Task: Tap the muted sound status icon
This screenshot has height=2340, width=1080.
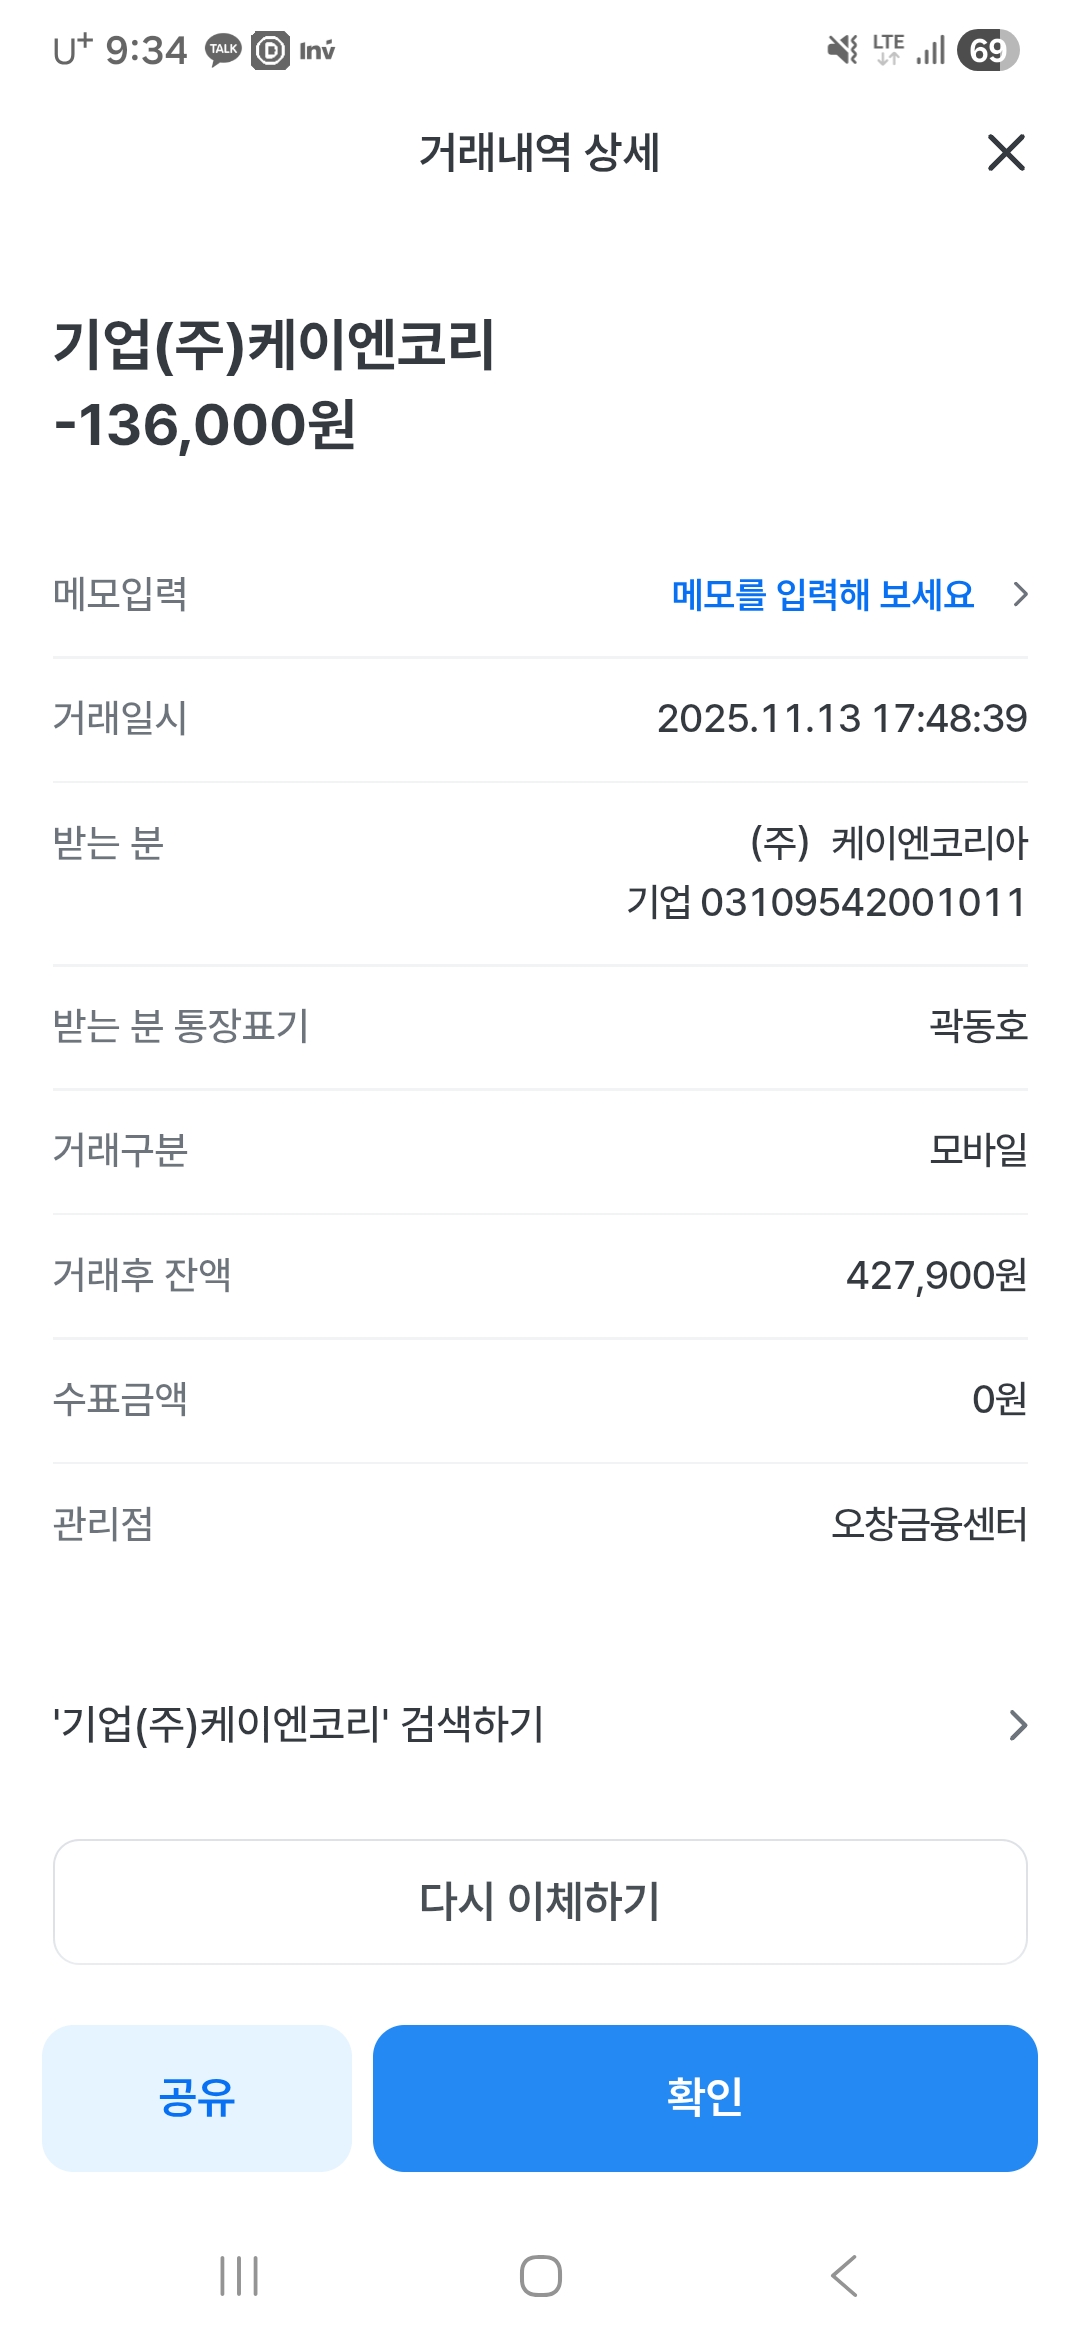Action: pos(842,50)
